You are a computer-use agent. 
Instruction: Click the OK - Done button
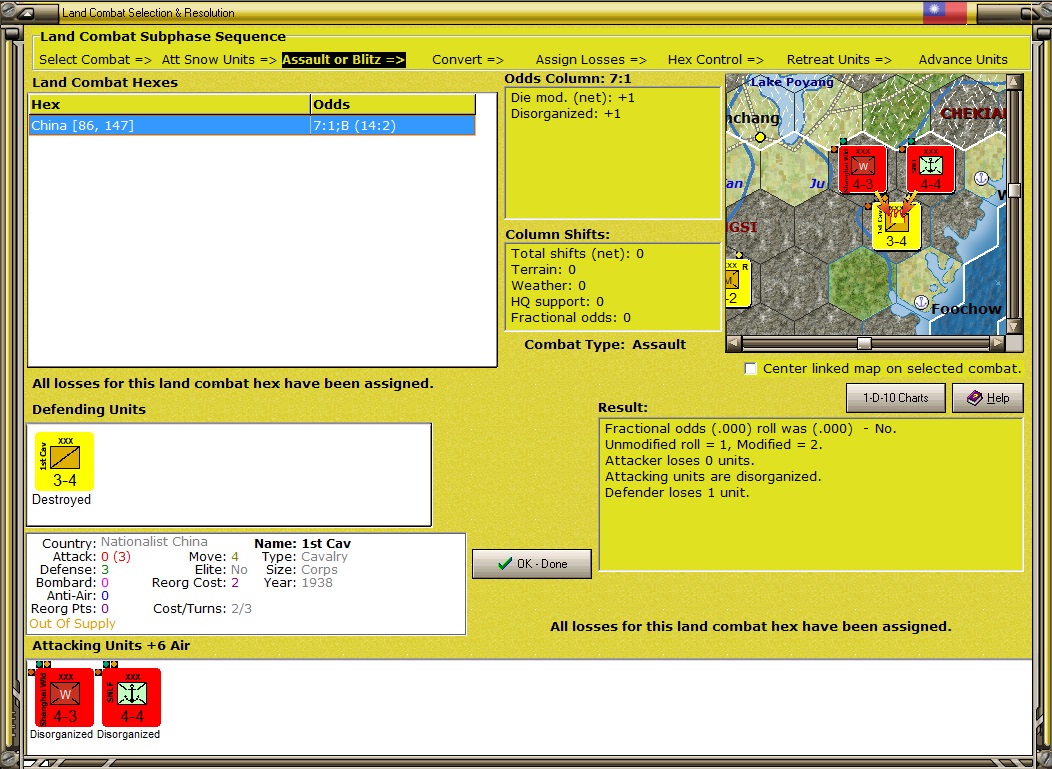point(532,564)
